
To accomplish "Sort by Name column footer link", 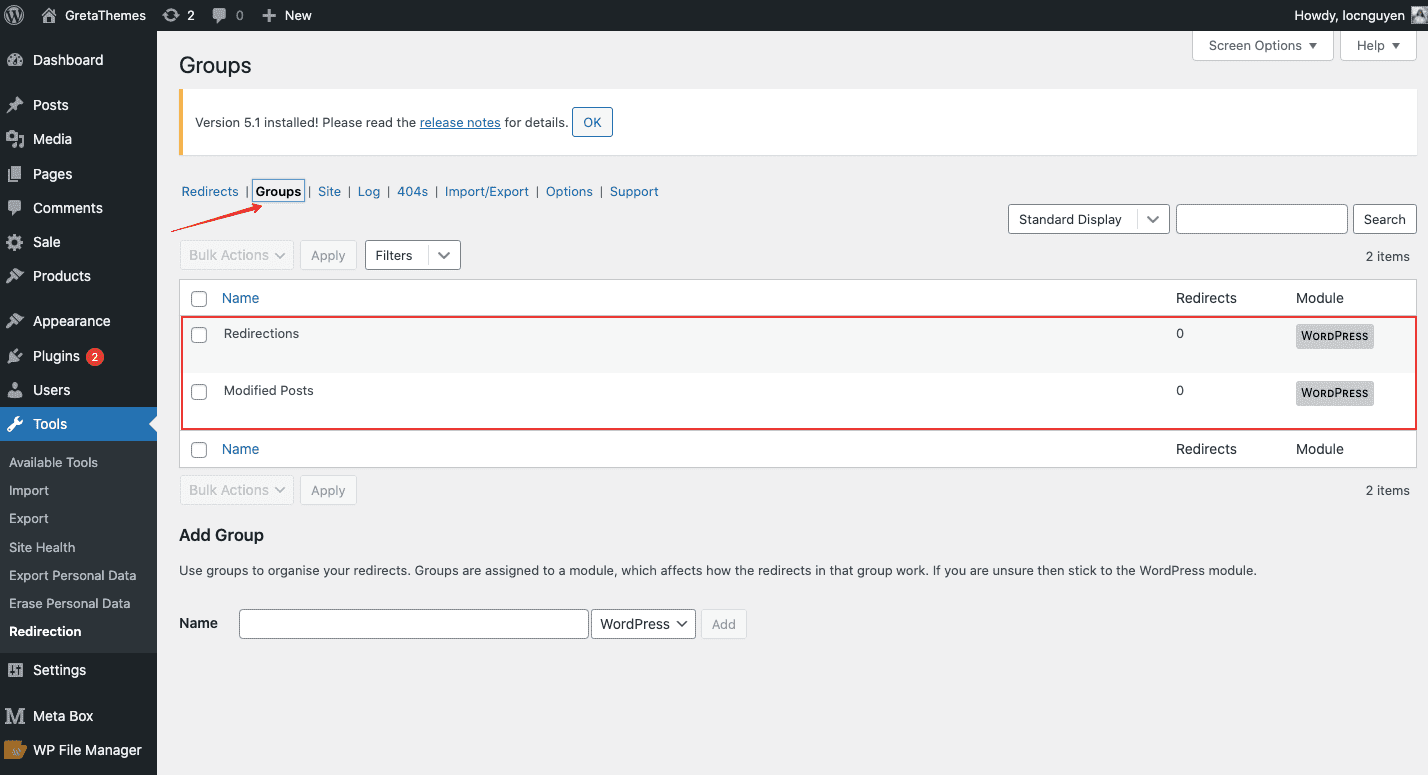I will tap(240, 449).
